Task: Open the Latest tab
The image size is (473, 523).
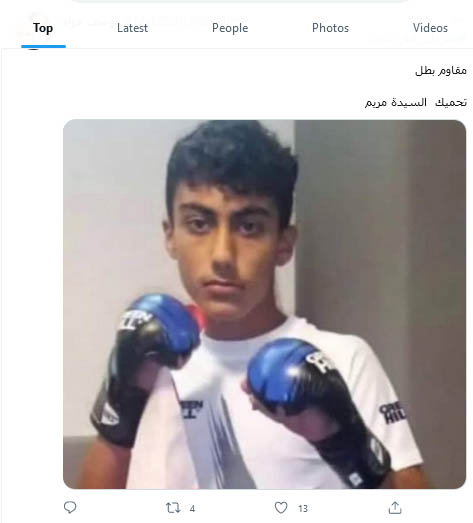Action: (132, 28)
